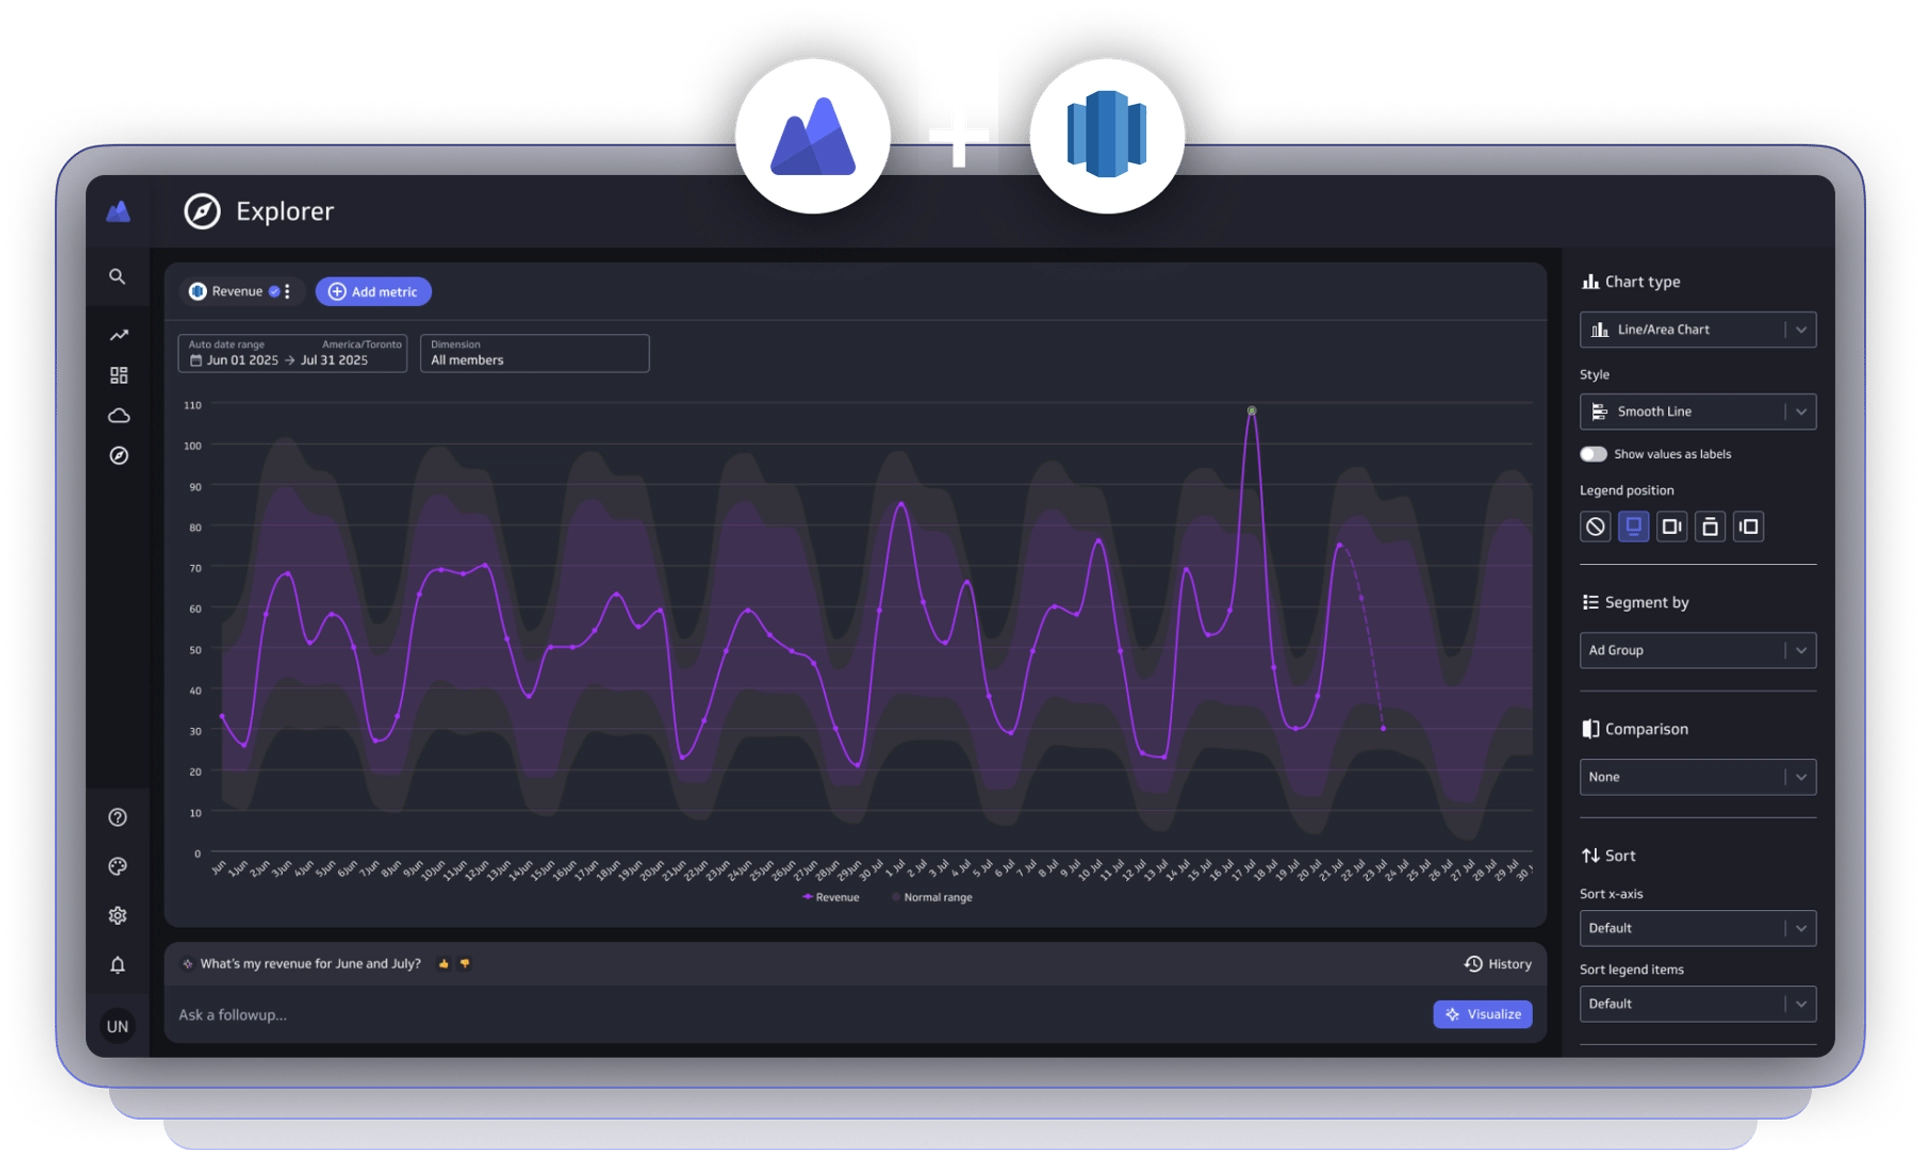
Task: Select the right legend position option
Action: point(1672,526)
